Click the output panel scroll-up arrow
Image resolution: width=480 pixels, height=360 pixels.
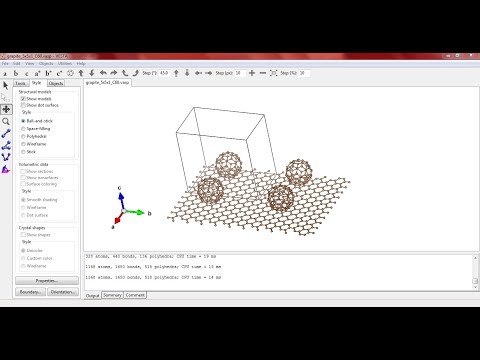tap(476, 258)
